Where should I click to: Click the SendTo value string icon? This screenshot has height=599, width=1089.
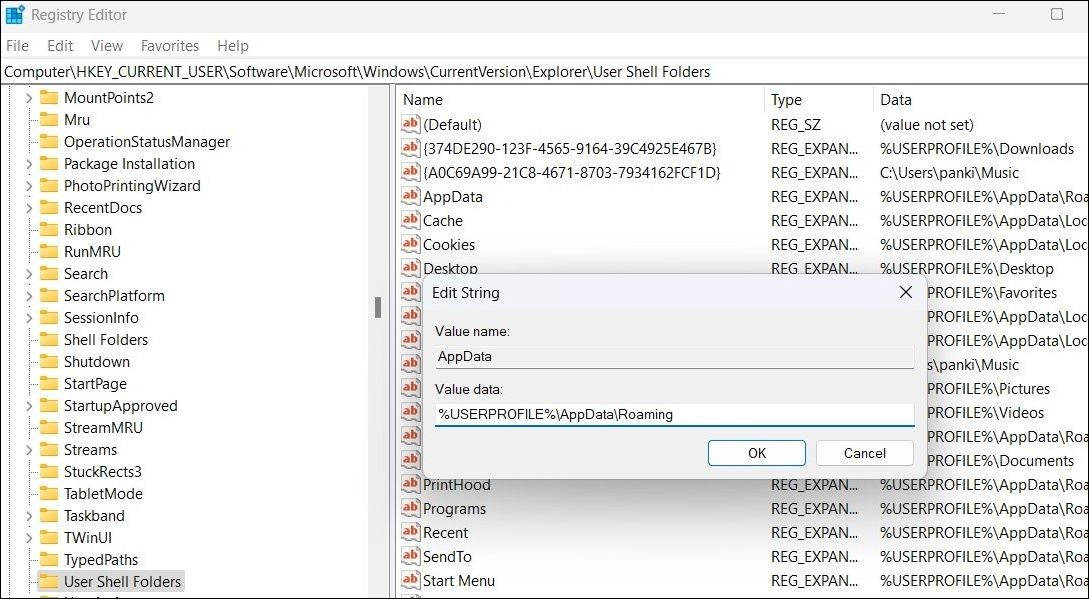411,557
